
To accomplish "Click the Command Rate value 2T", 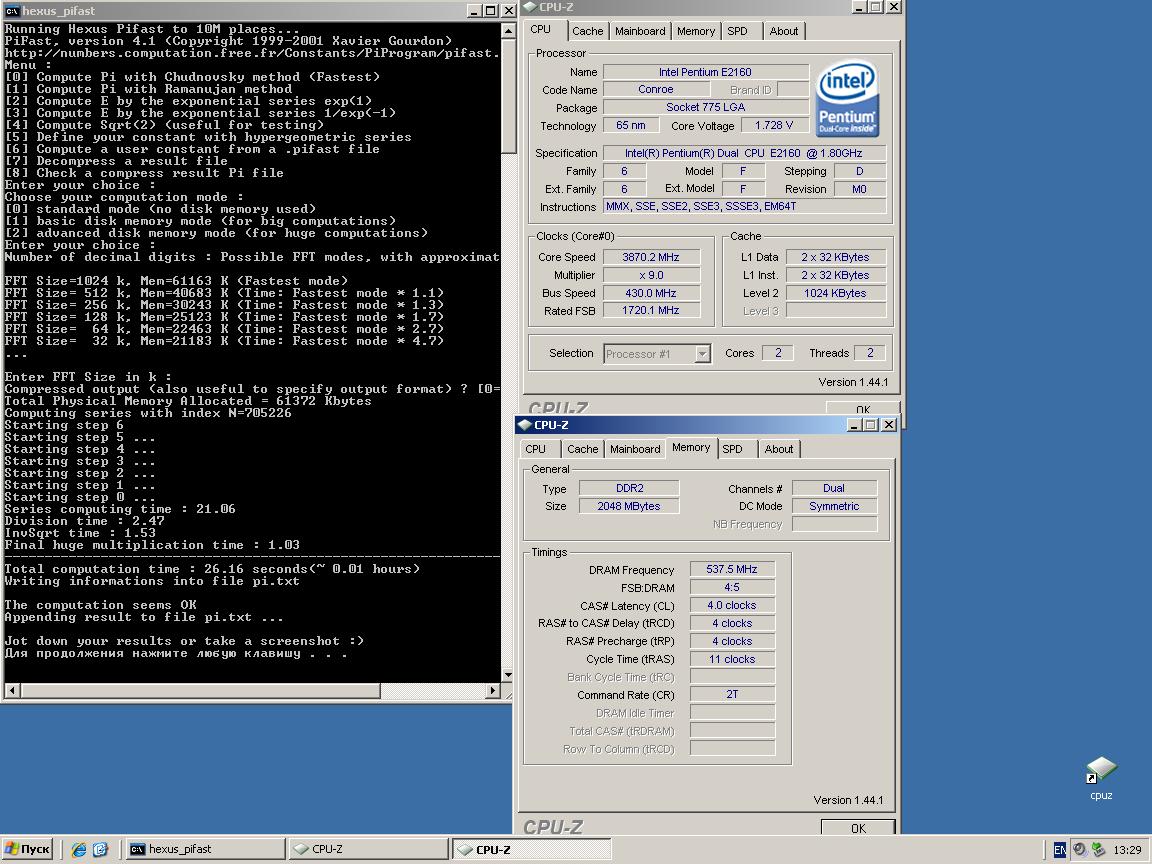I will point(732,694).
